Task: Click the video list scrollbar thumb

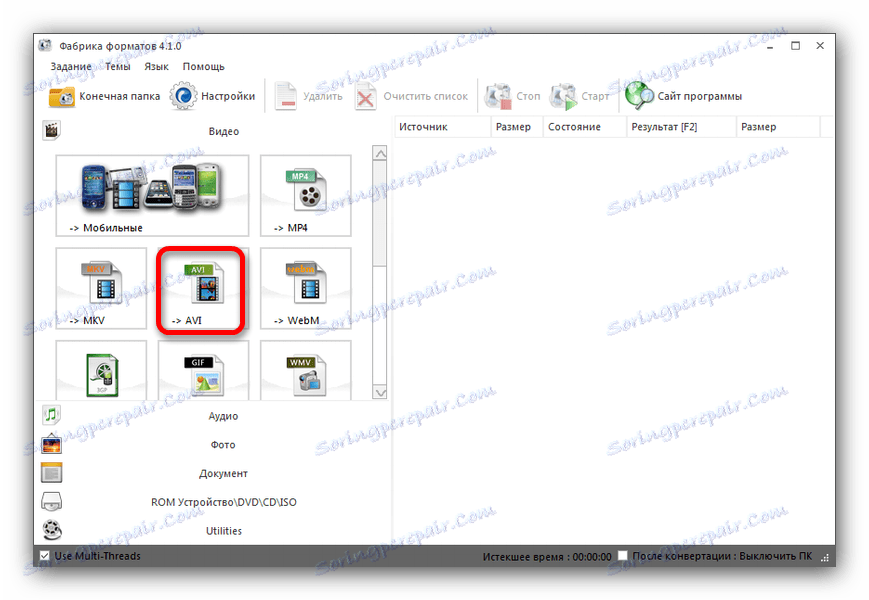Action: tap(380, 213)
